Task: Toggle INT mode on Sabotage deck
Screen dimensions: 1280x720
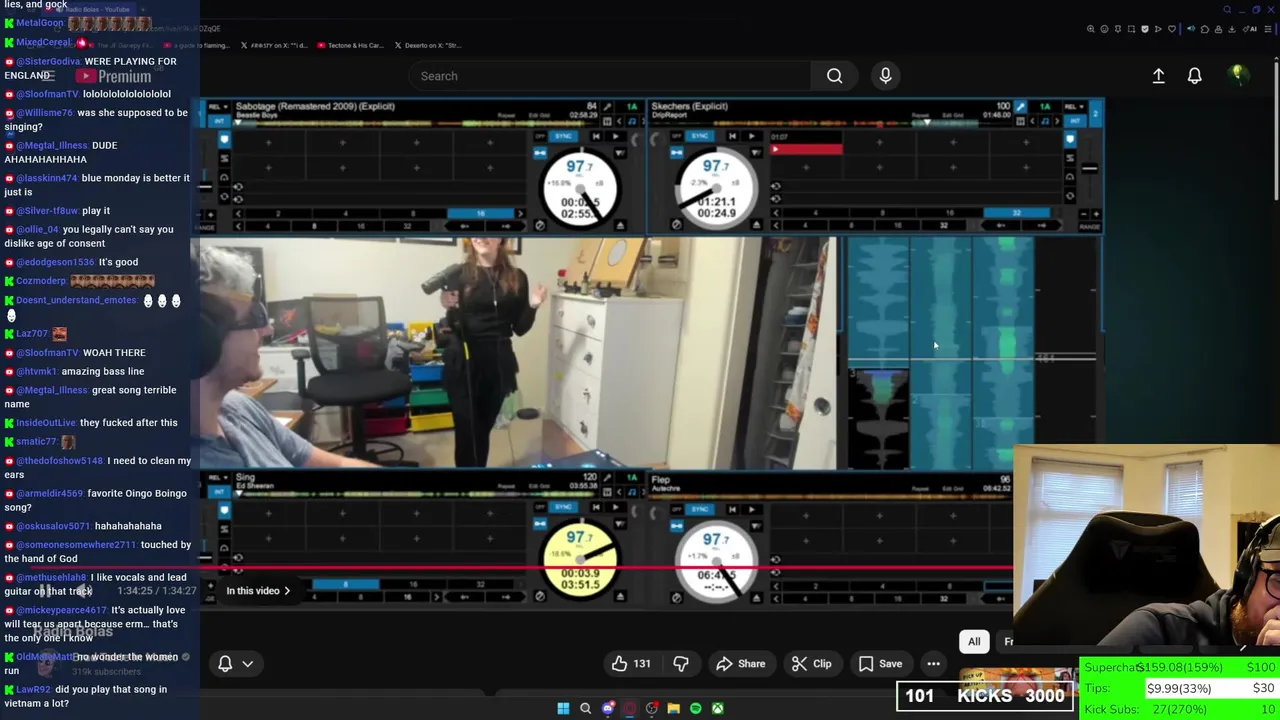Action: pyautogui.click(x=219, y=121)
